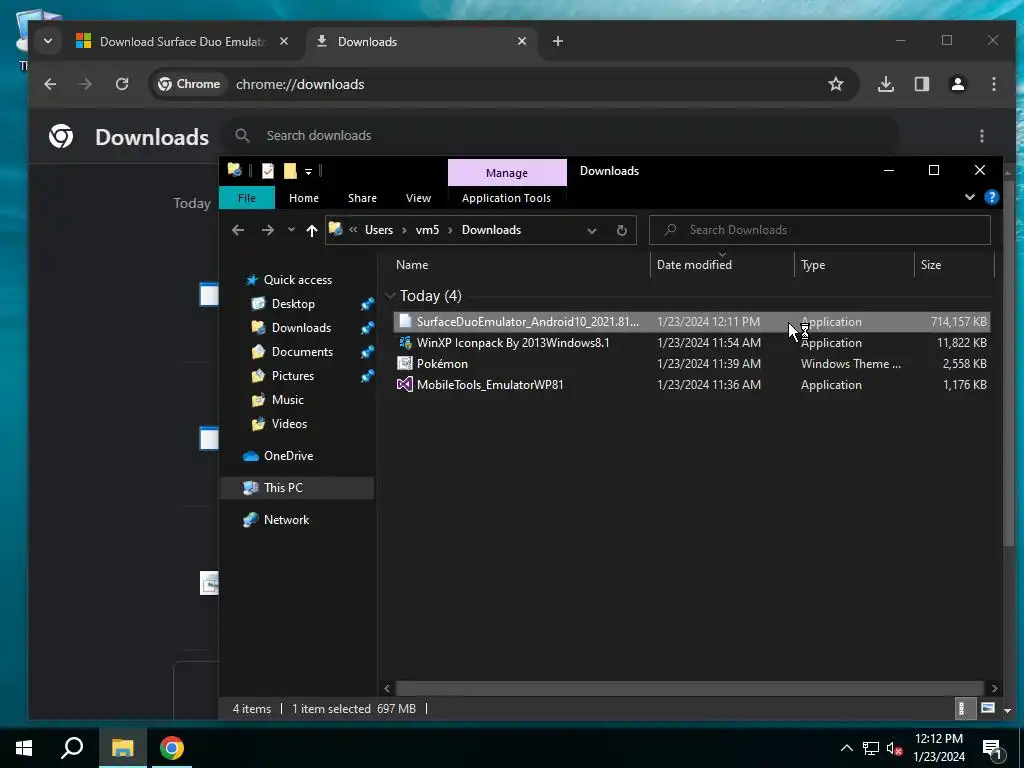1024x768 pixels.
Task: Open the Share ribbon tab
Action: pos(362,198)
